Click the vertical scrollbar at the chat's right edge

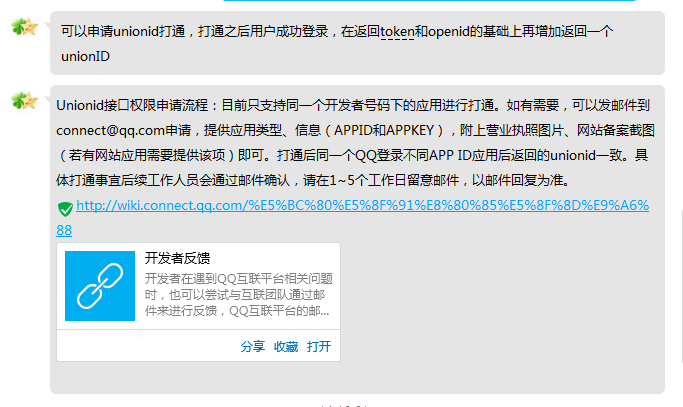tap(681, 285)
